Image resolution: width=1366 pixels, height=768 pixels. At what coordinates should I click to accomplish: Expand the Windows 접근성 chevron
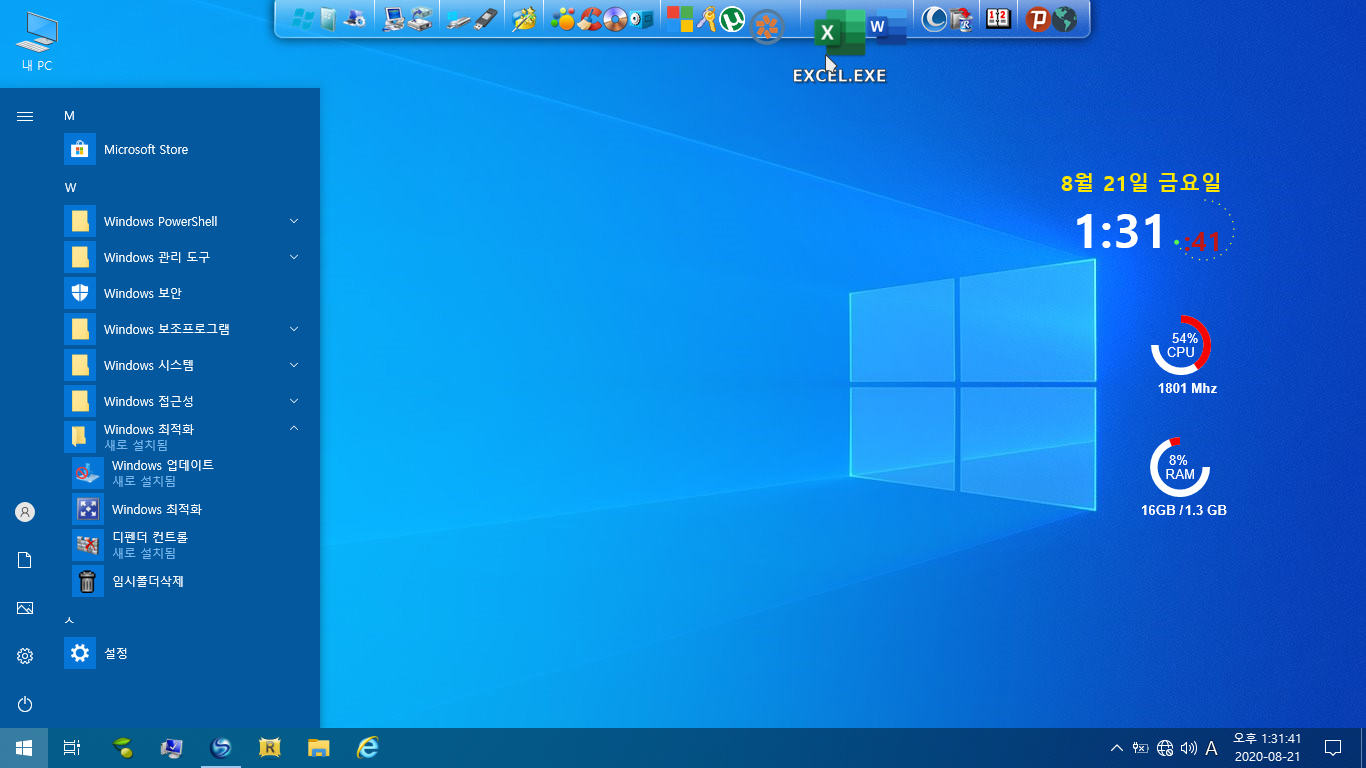tap(294, 401)
